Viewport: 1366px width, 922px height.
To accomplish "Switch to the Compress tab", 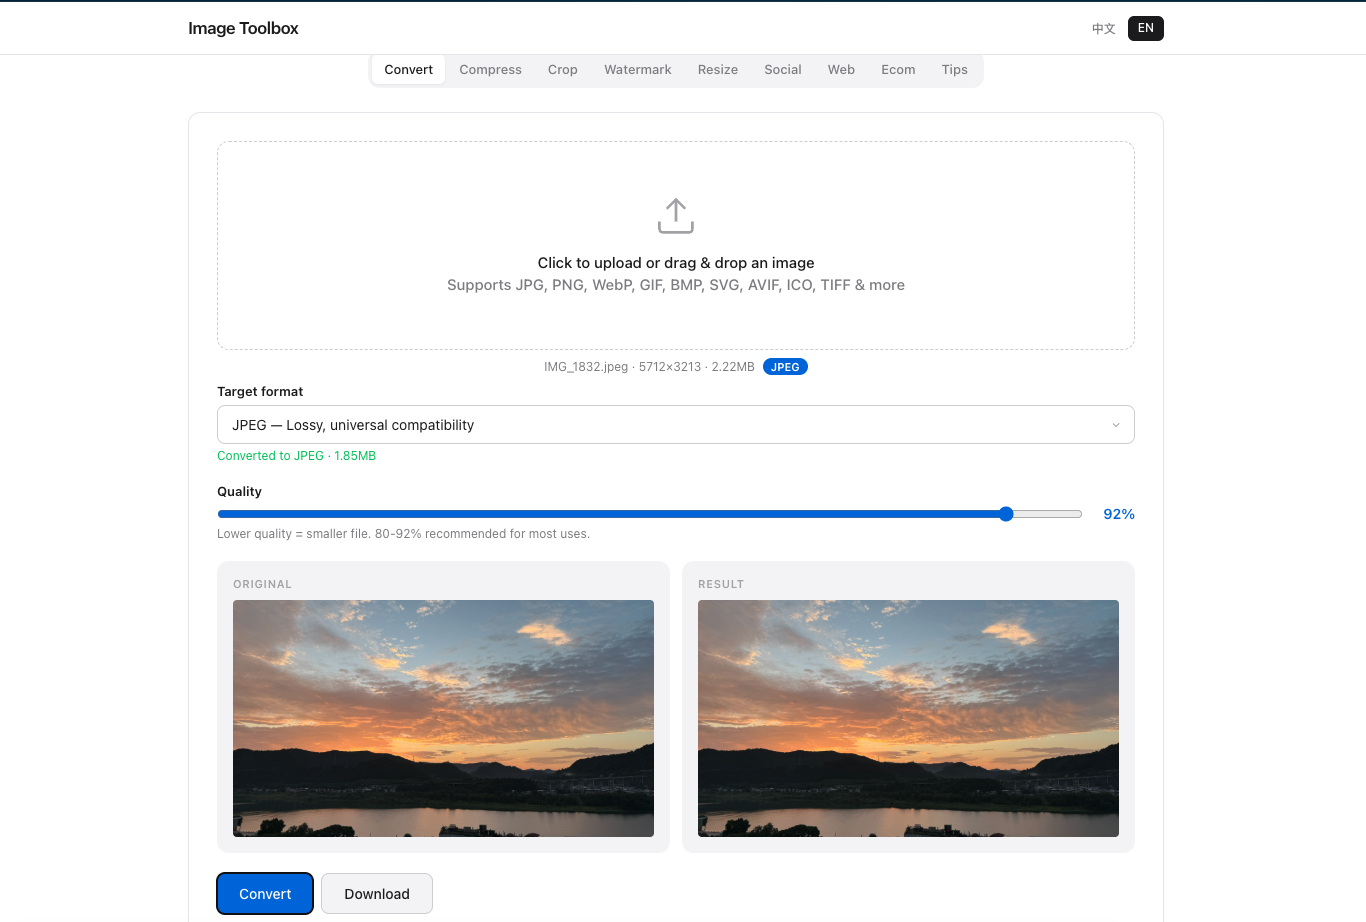I will (491, 70).
